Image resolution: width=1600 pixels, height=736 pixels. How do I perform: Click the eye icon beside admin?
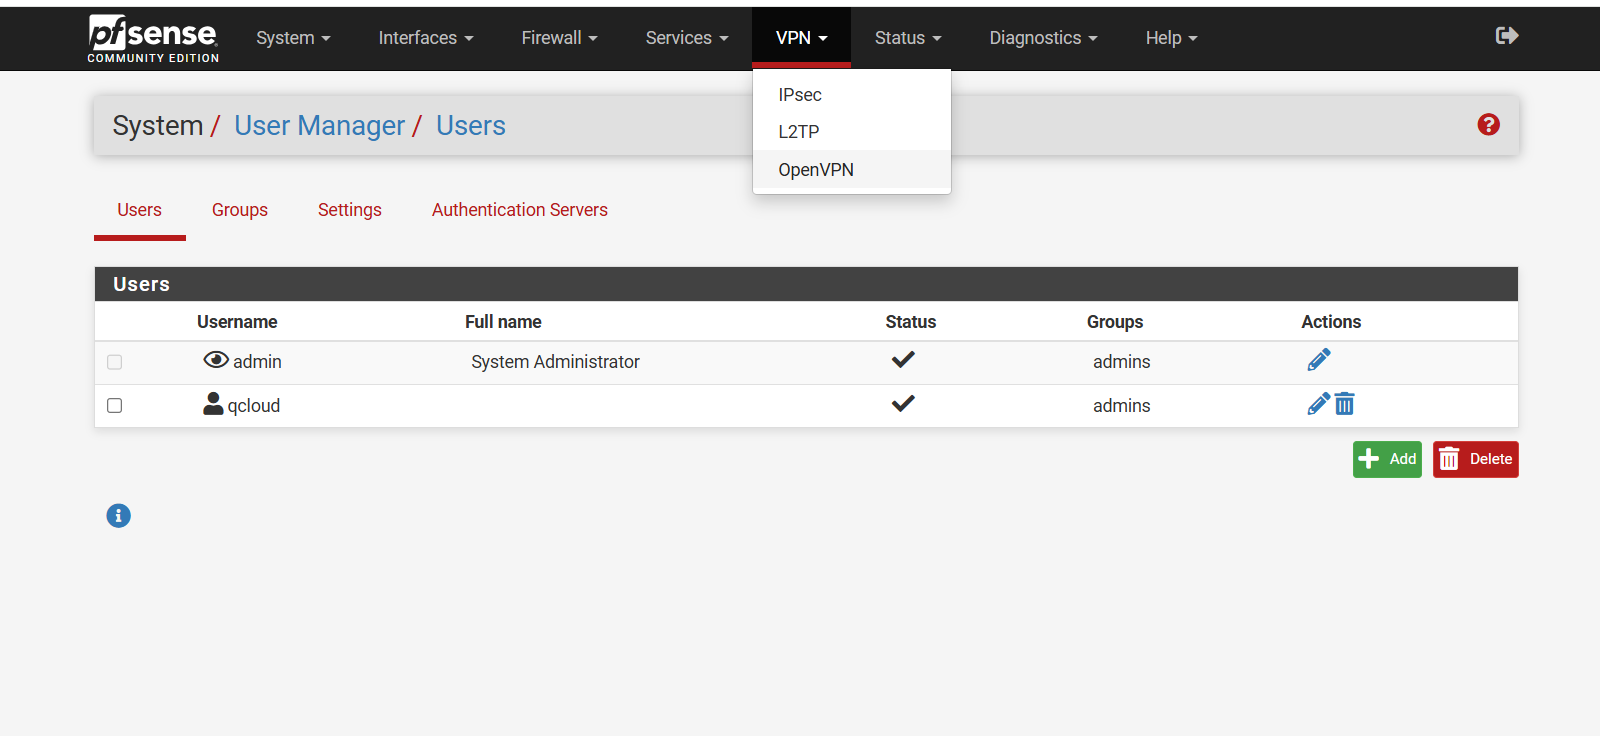click(x=216, y=360)
